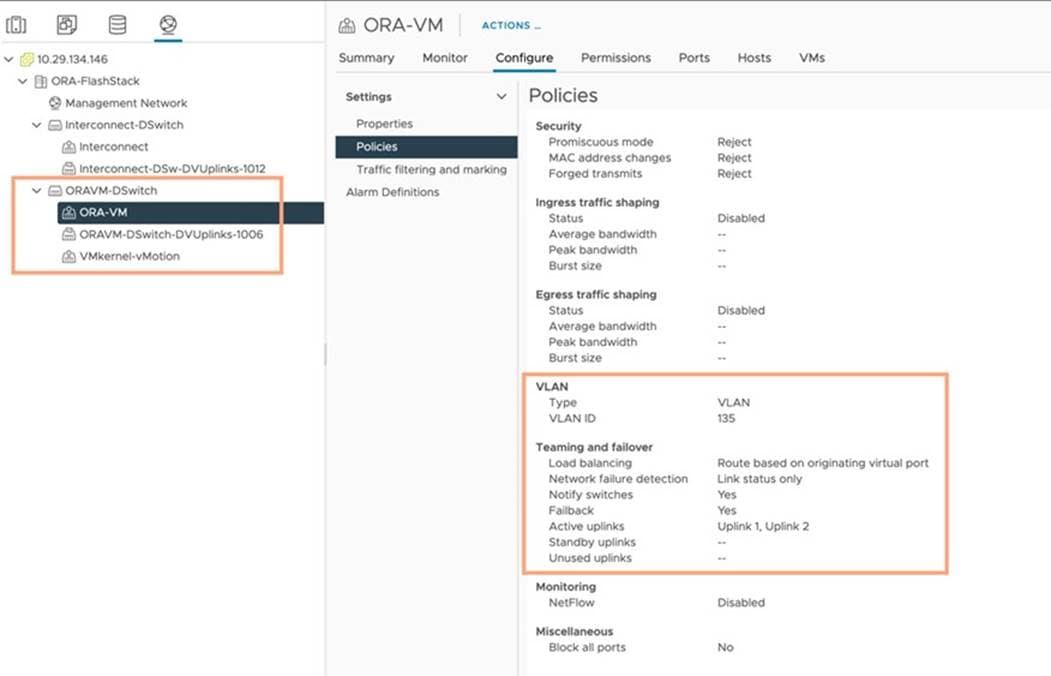This screenshot has width=1051, height=676.
Task: Click 'Route based on originating virtual port'
Action: tap(822, 463)
